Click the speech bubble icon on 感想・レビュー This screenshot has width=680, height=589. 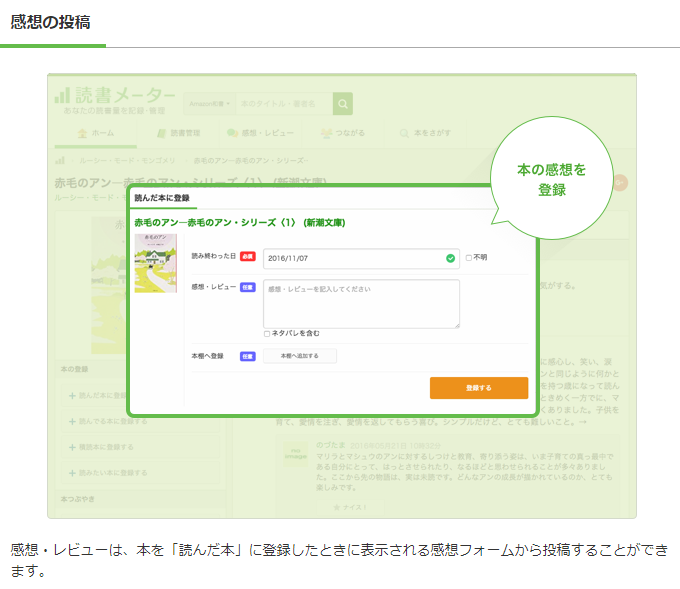(x=232, y=133)
